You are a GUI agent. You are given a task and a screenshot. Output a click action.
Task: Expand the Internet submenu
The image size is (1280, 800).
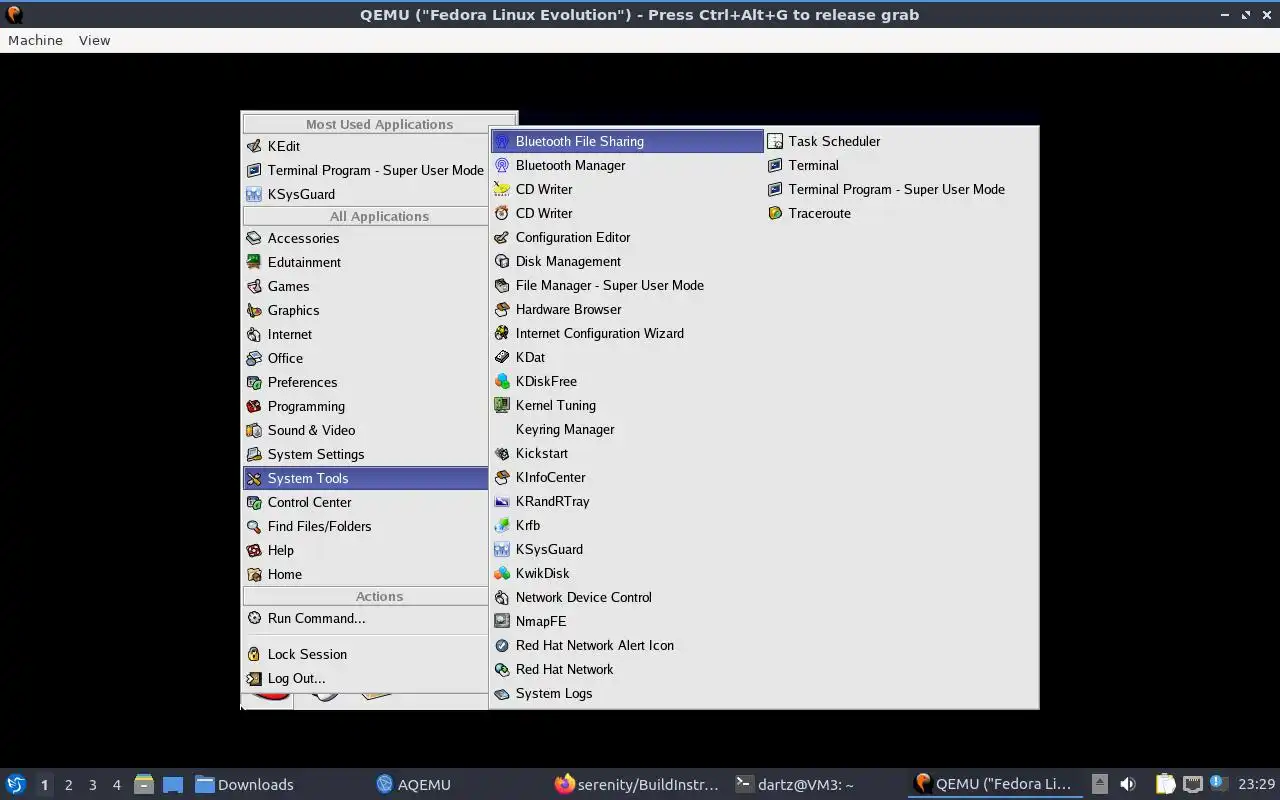365,334
